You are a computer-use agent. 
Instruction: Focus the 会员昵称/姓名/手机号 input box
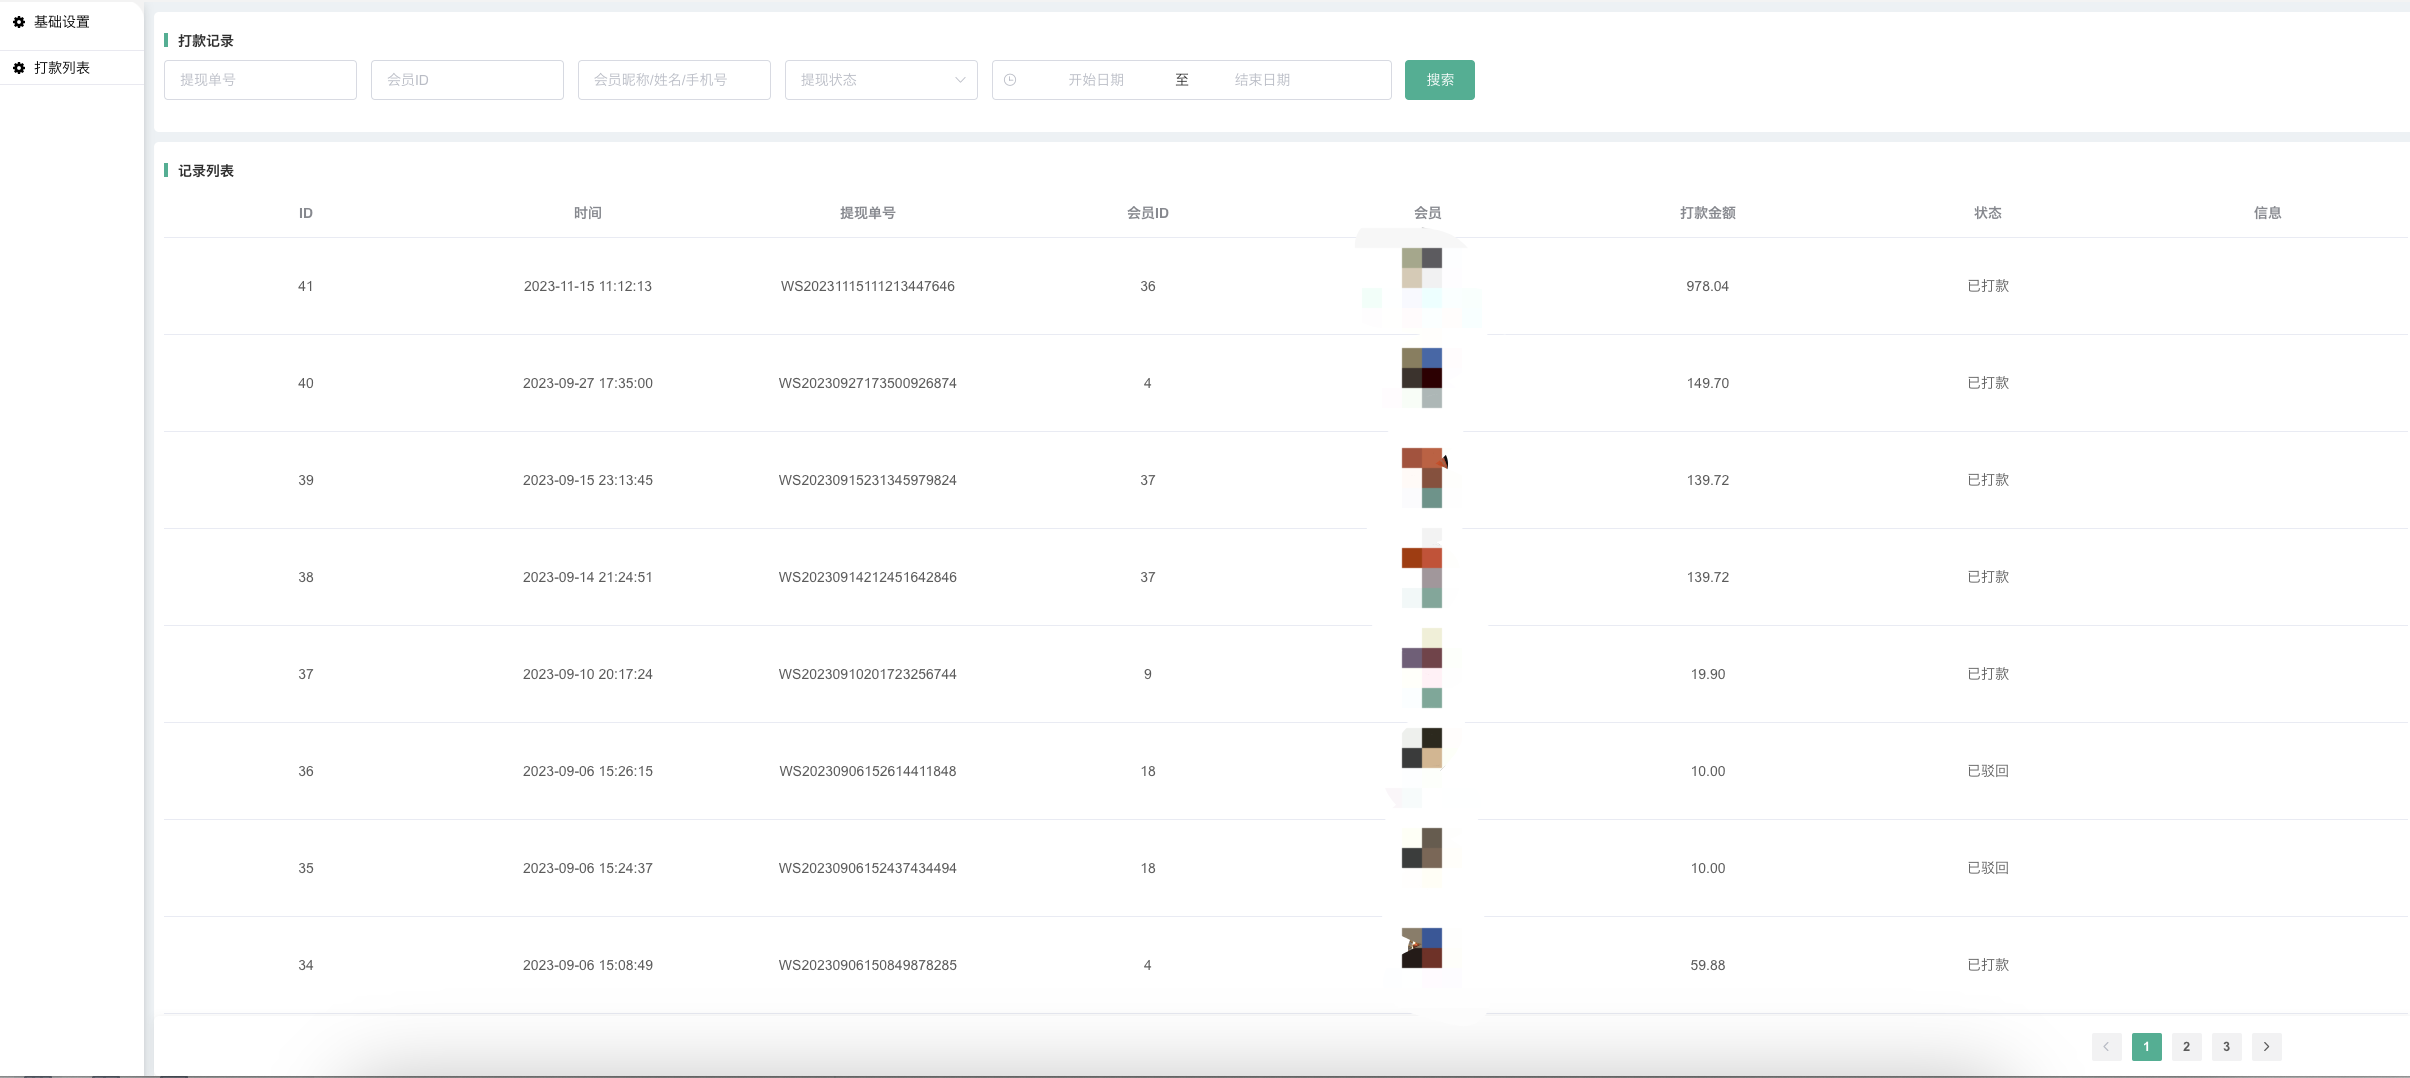(x=674, y=80)
